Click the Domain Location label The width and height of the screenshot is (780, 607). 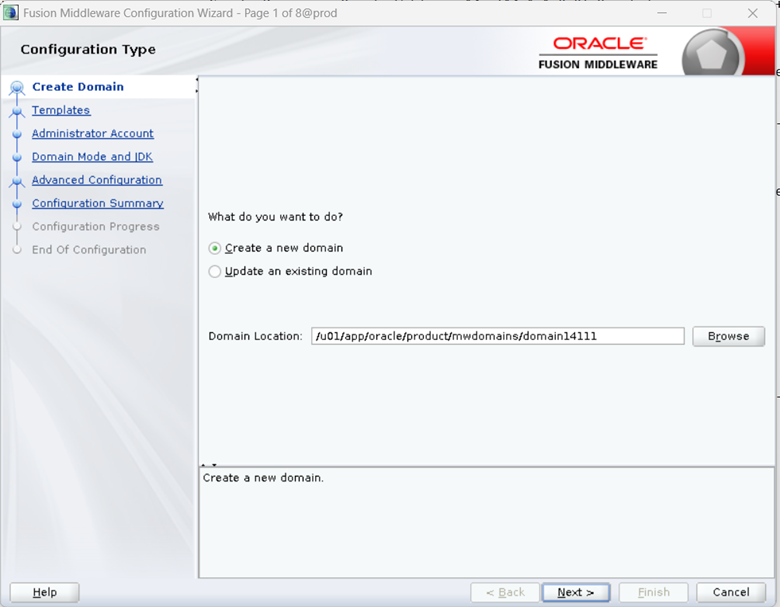pyautogui.click(x=255, y=336)
